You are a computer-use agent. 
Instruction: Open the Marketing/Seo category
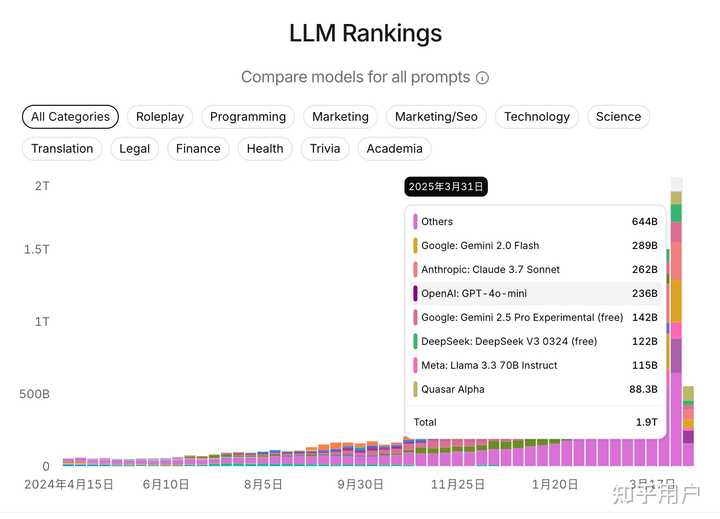coord(436,117)
